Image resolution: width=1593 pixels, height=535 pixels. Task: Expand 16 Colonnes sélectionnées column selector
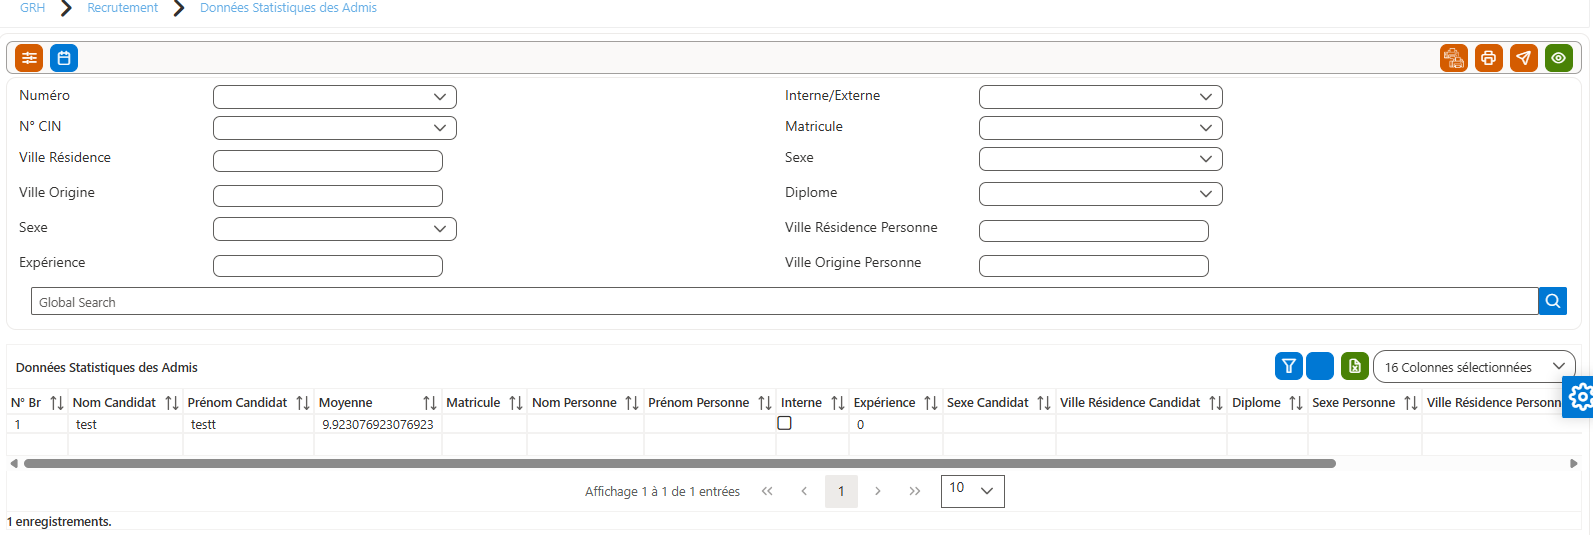coord(1474,367)
